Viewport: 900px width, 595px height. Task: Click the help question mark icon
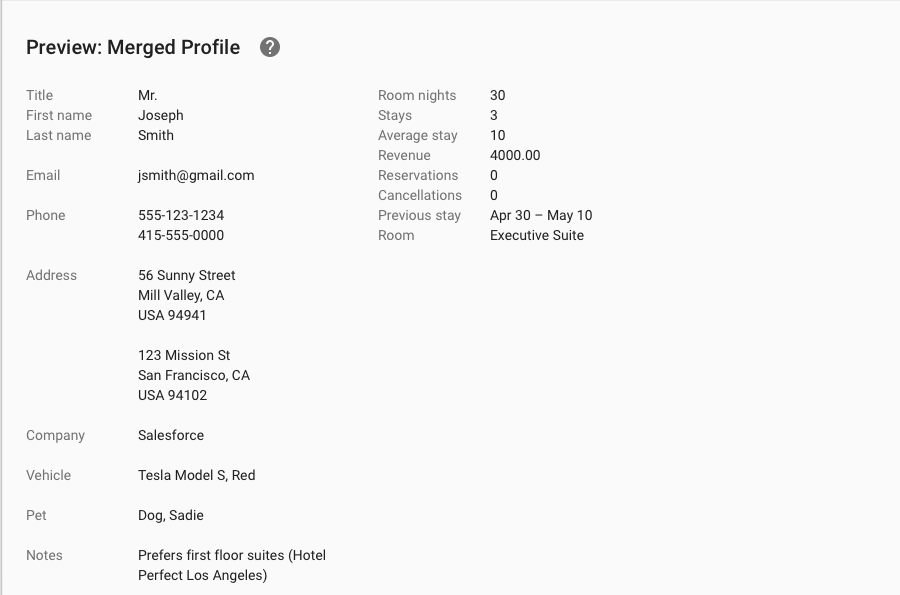coord(270,47)
